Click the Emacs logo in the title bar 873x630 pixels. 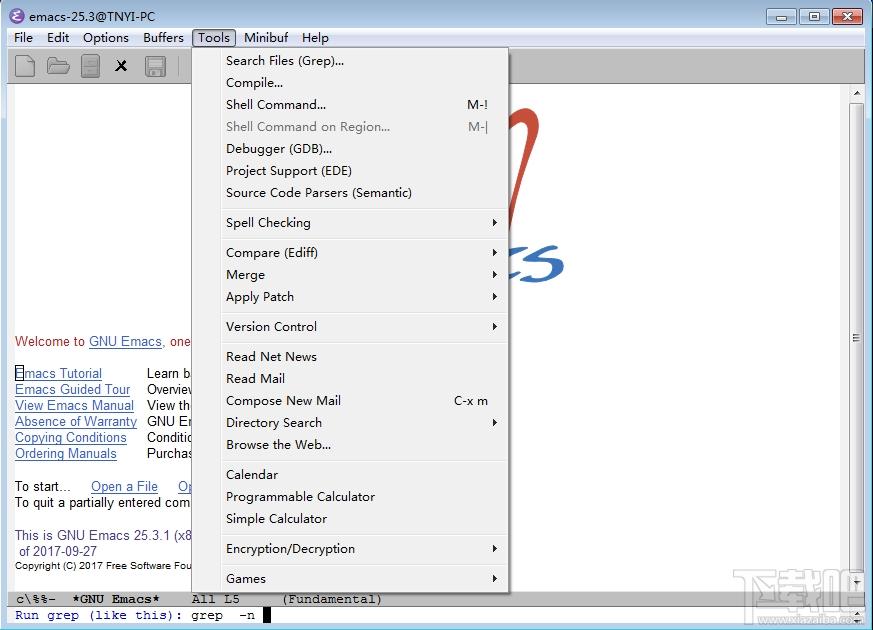pos(17,16)
